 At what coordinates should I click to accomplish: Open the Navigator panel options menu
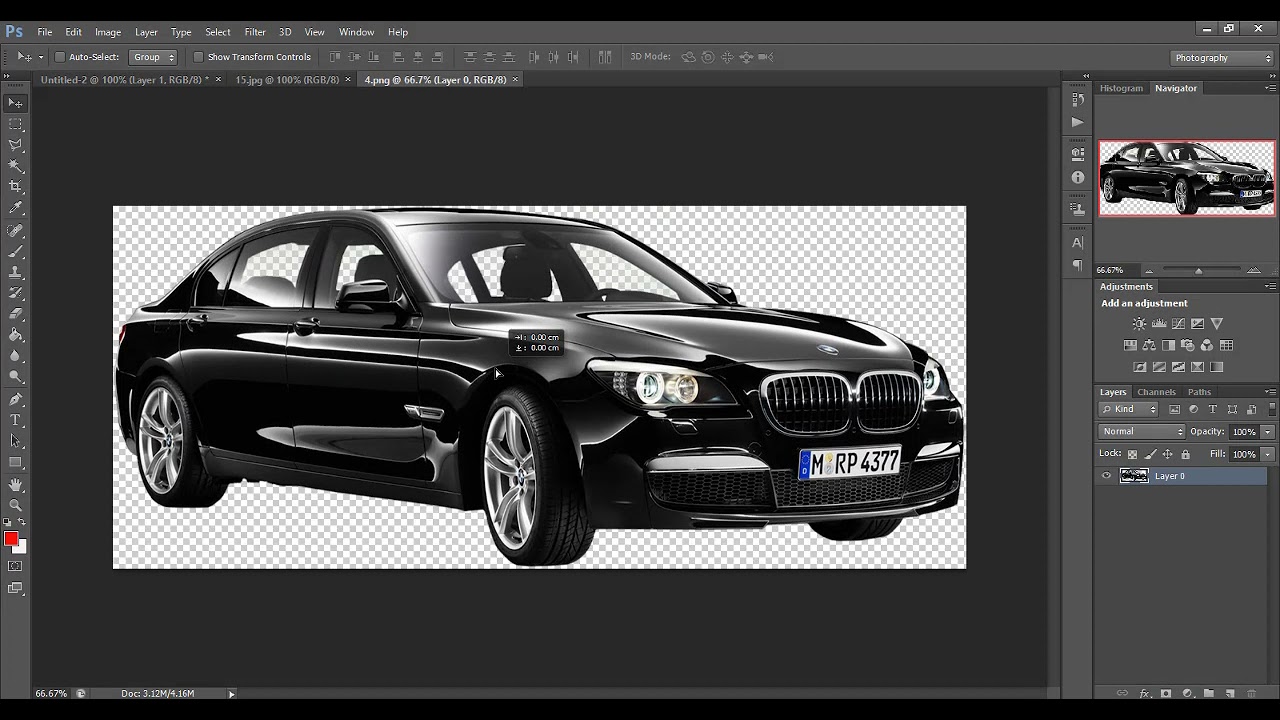[1270, 88]
